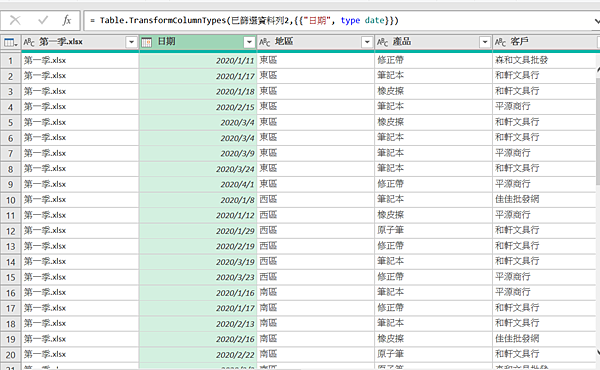This screenshot has height=370, width=600.
Task: Click date cell 2020/4/1
Action: 198,184
